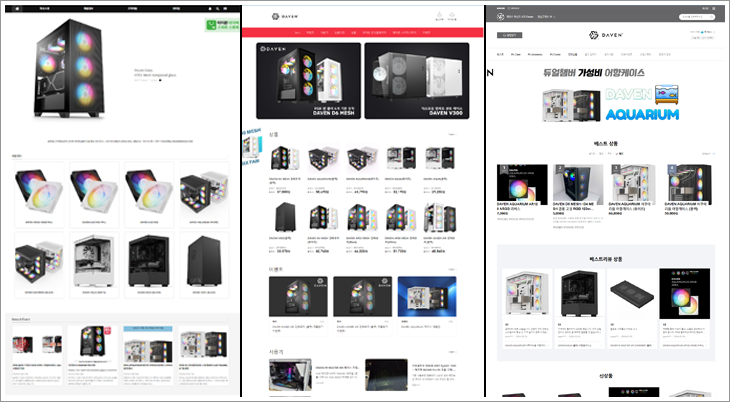The width and height of the screenshot is (730, 402).
Task: Click the 베스트 상품 heading
Action: (606, 143)
